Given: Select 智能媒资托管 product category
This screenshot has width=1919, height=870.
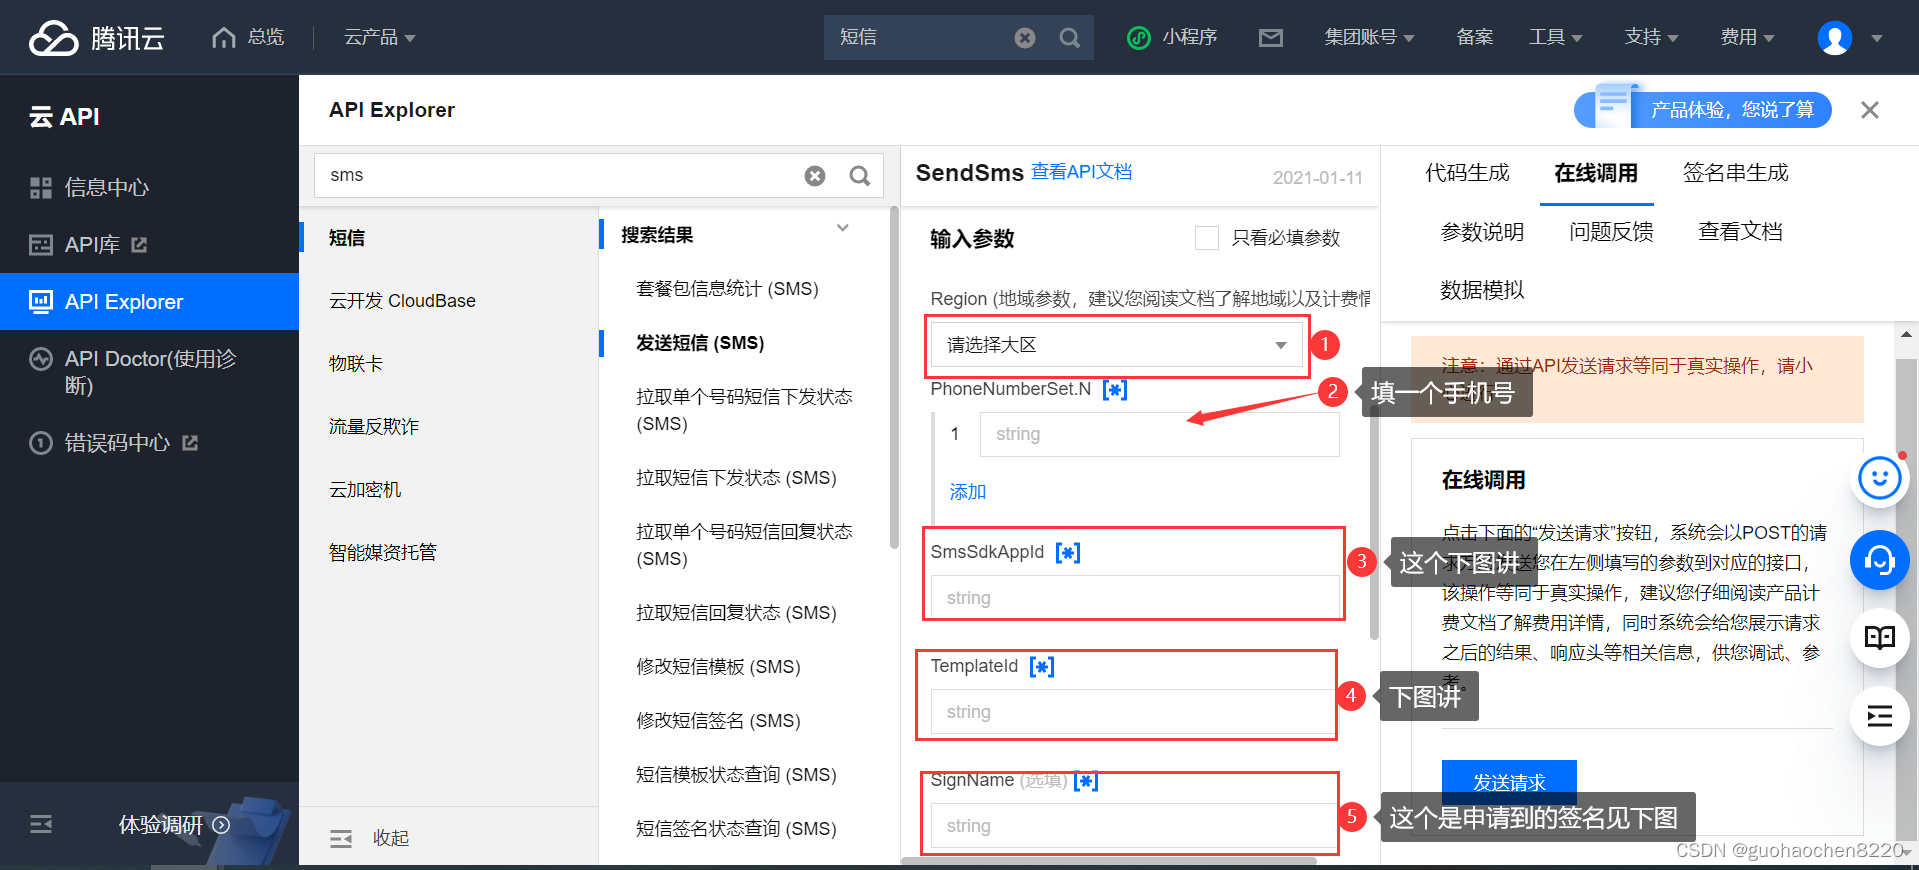Looking at the screenshot, I should [383, 553].
